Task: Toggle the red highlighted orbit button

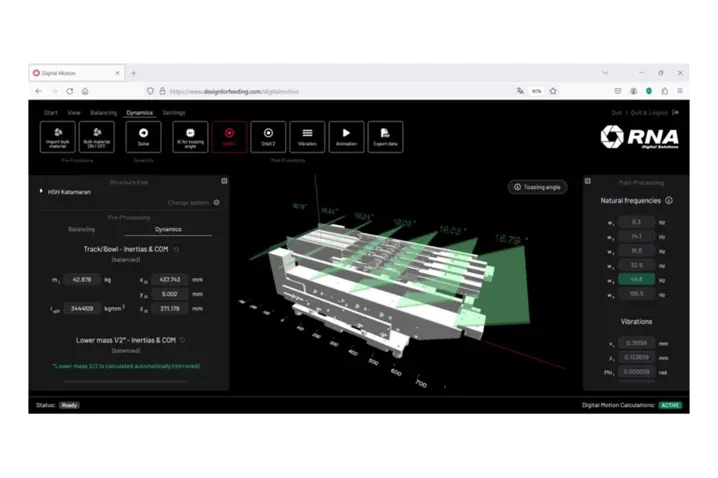Action: [x=229, y=135]
